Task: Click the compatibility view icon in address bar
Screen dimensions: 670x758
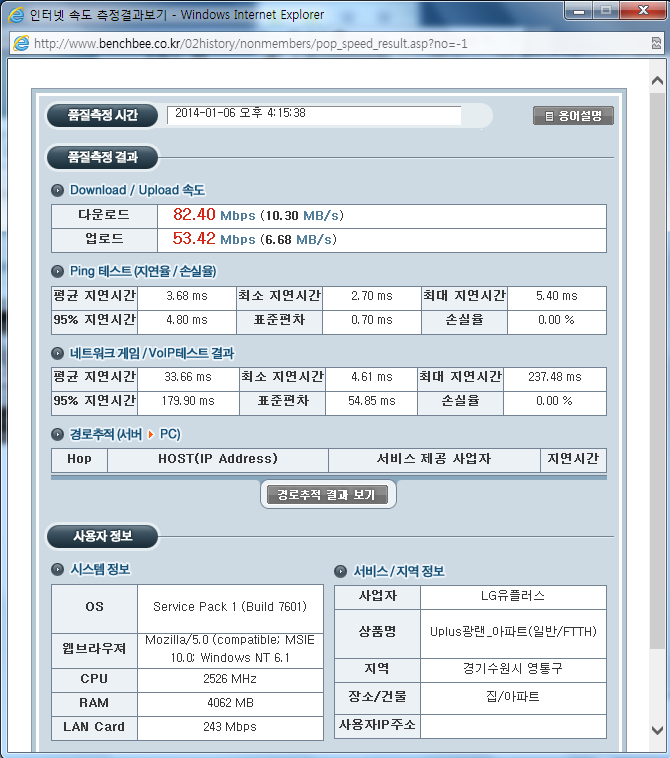Action: tap(656, 44)
